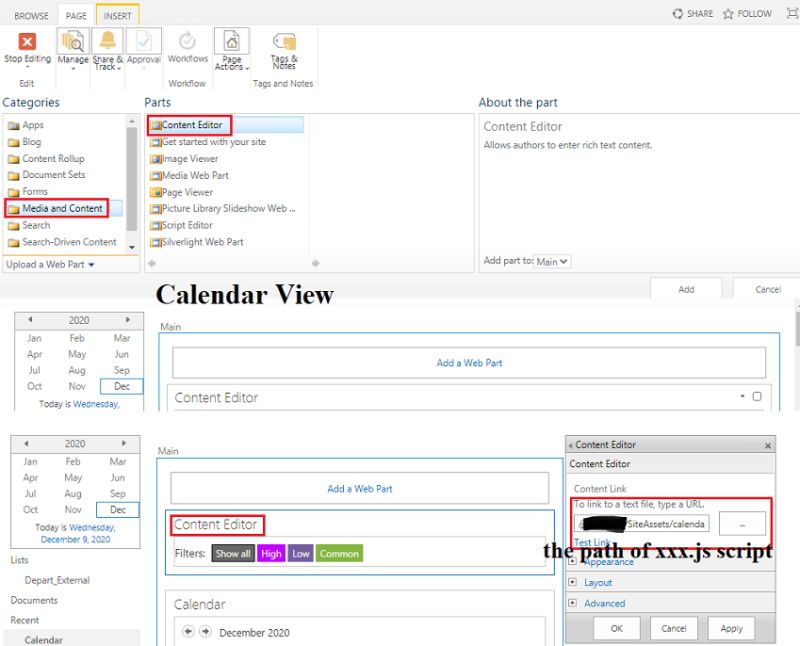Image resolution: width=800 pixels, height=646 pixels.
Task: Check the Content Editor web part selection box
Action: (757, 395)
